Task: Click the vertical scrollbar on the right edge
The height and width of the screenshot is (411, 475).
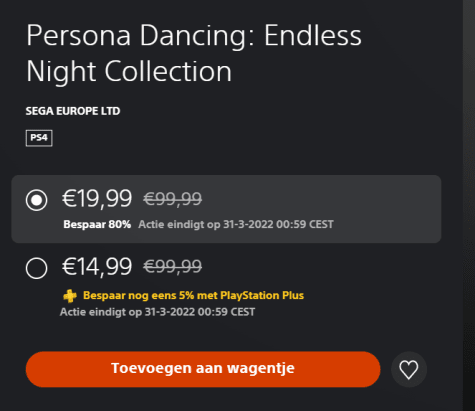Action: (469, 205)
